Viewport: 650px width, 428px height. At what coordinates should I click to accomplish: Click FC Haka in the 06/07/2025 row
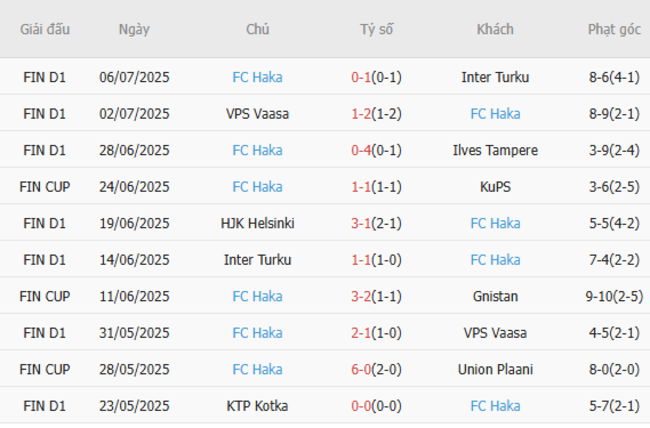pos(258,77)
